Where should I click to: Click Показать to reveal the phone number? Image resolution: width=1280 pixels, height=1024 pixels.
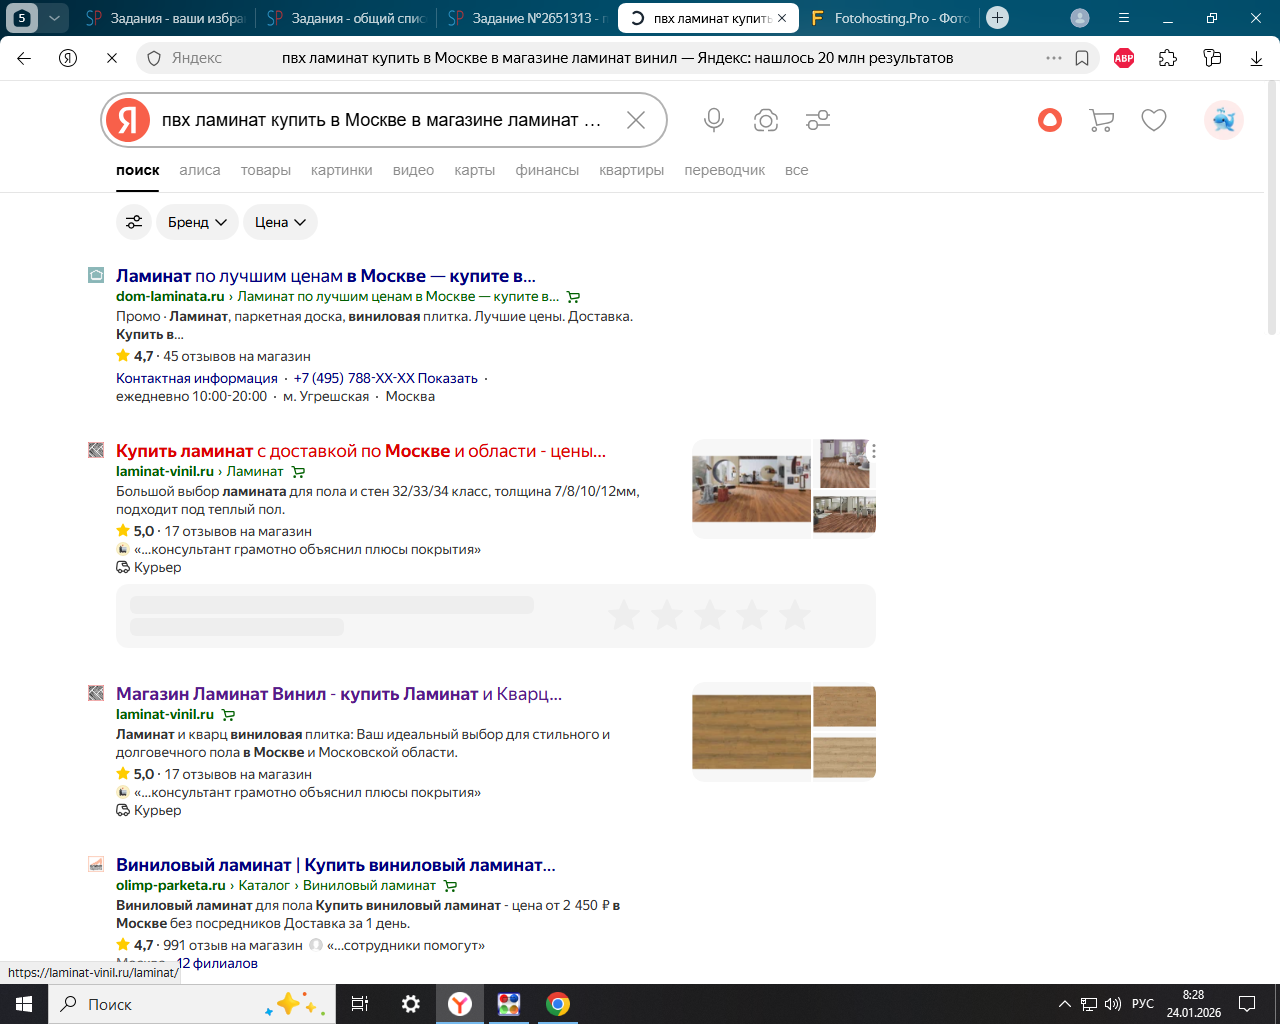click(447, 378)
